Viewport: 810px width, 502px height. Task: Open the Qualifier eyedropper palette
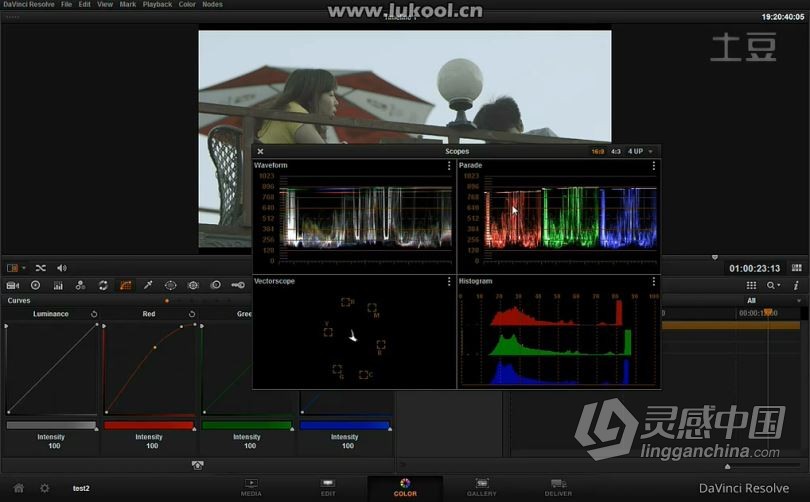tap(148, 285)
